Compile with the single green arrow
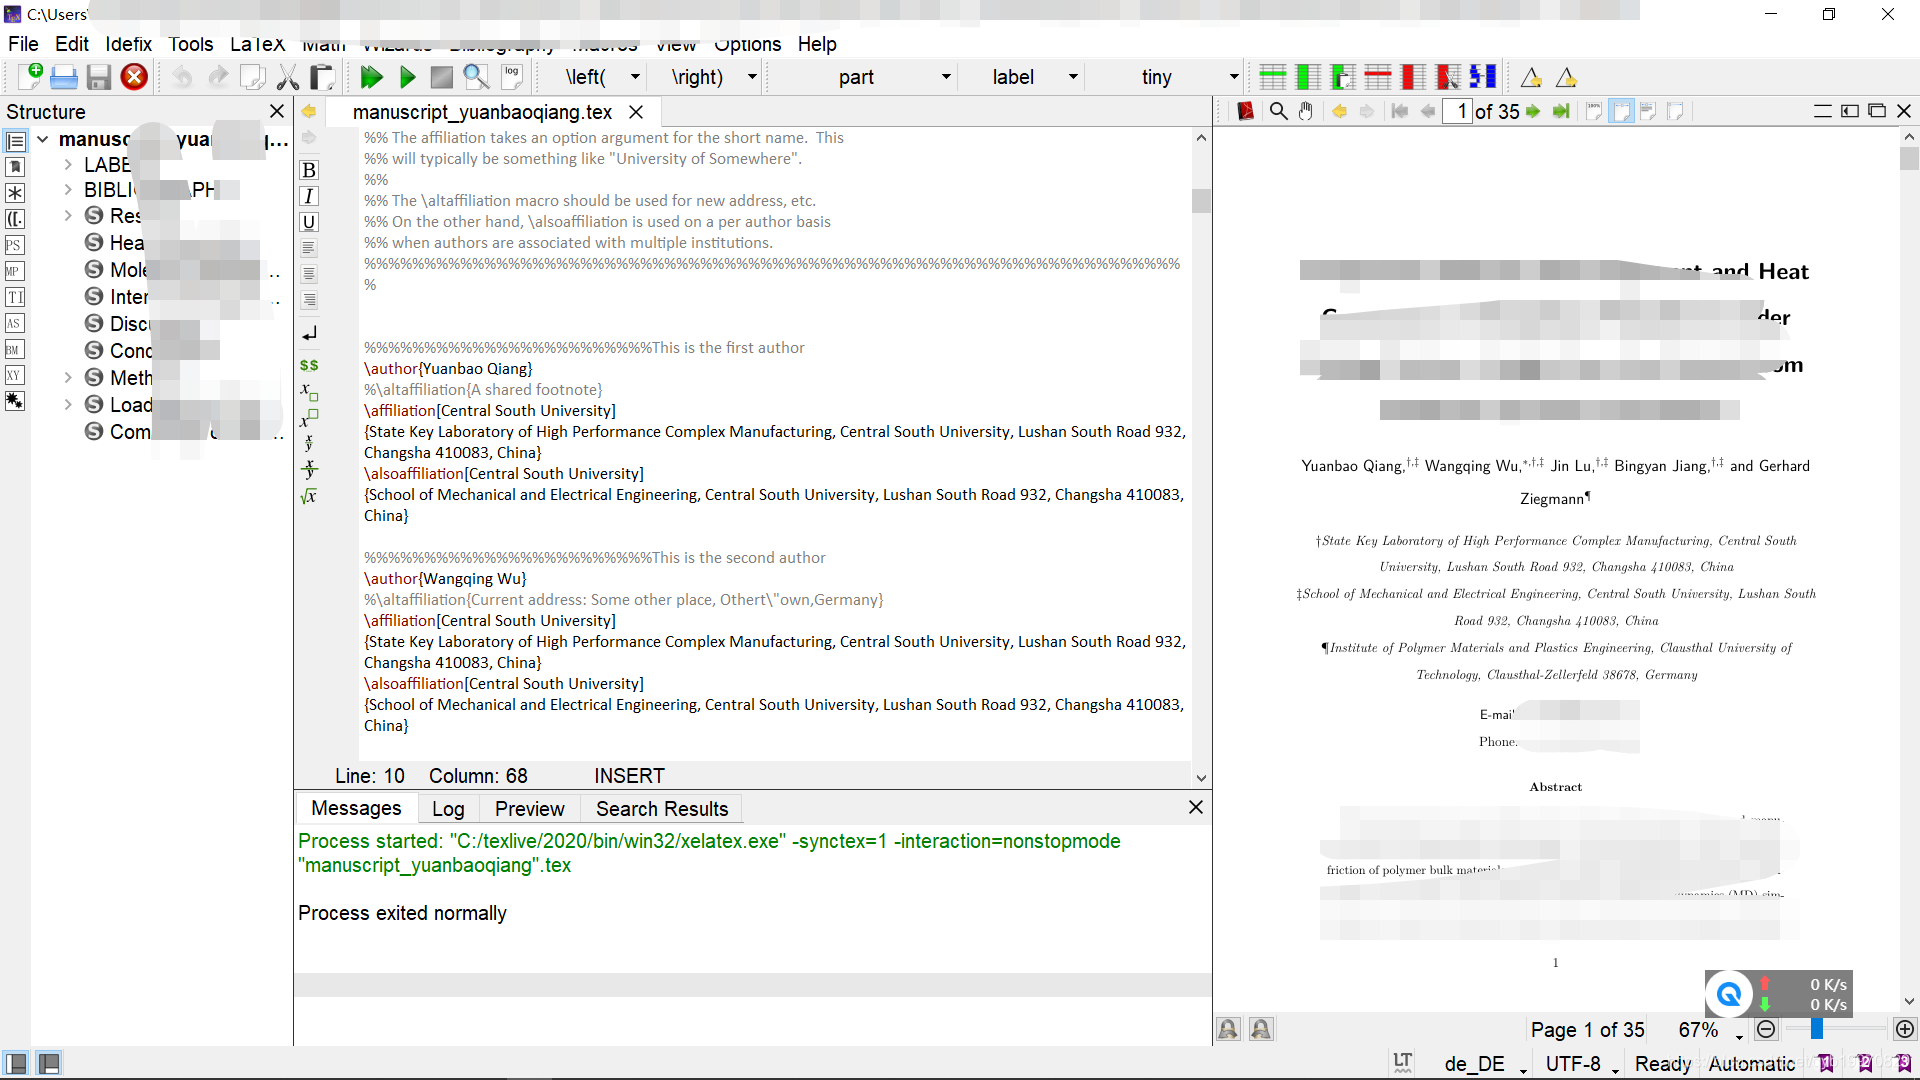The image size is (1920, 1080). coord(407,77)
